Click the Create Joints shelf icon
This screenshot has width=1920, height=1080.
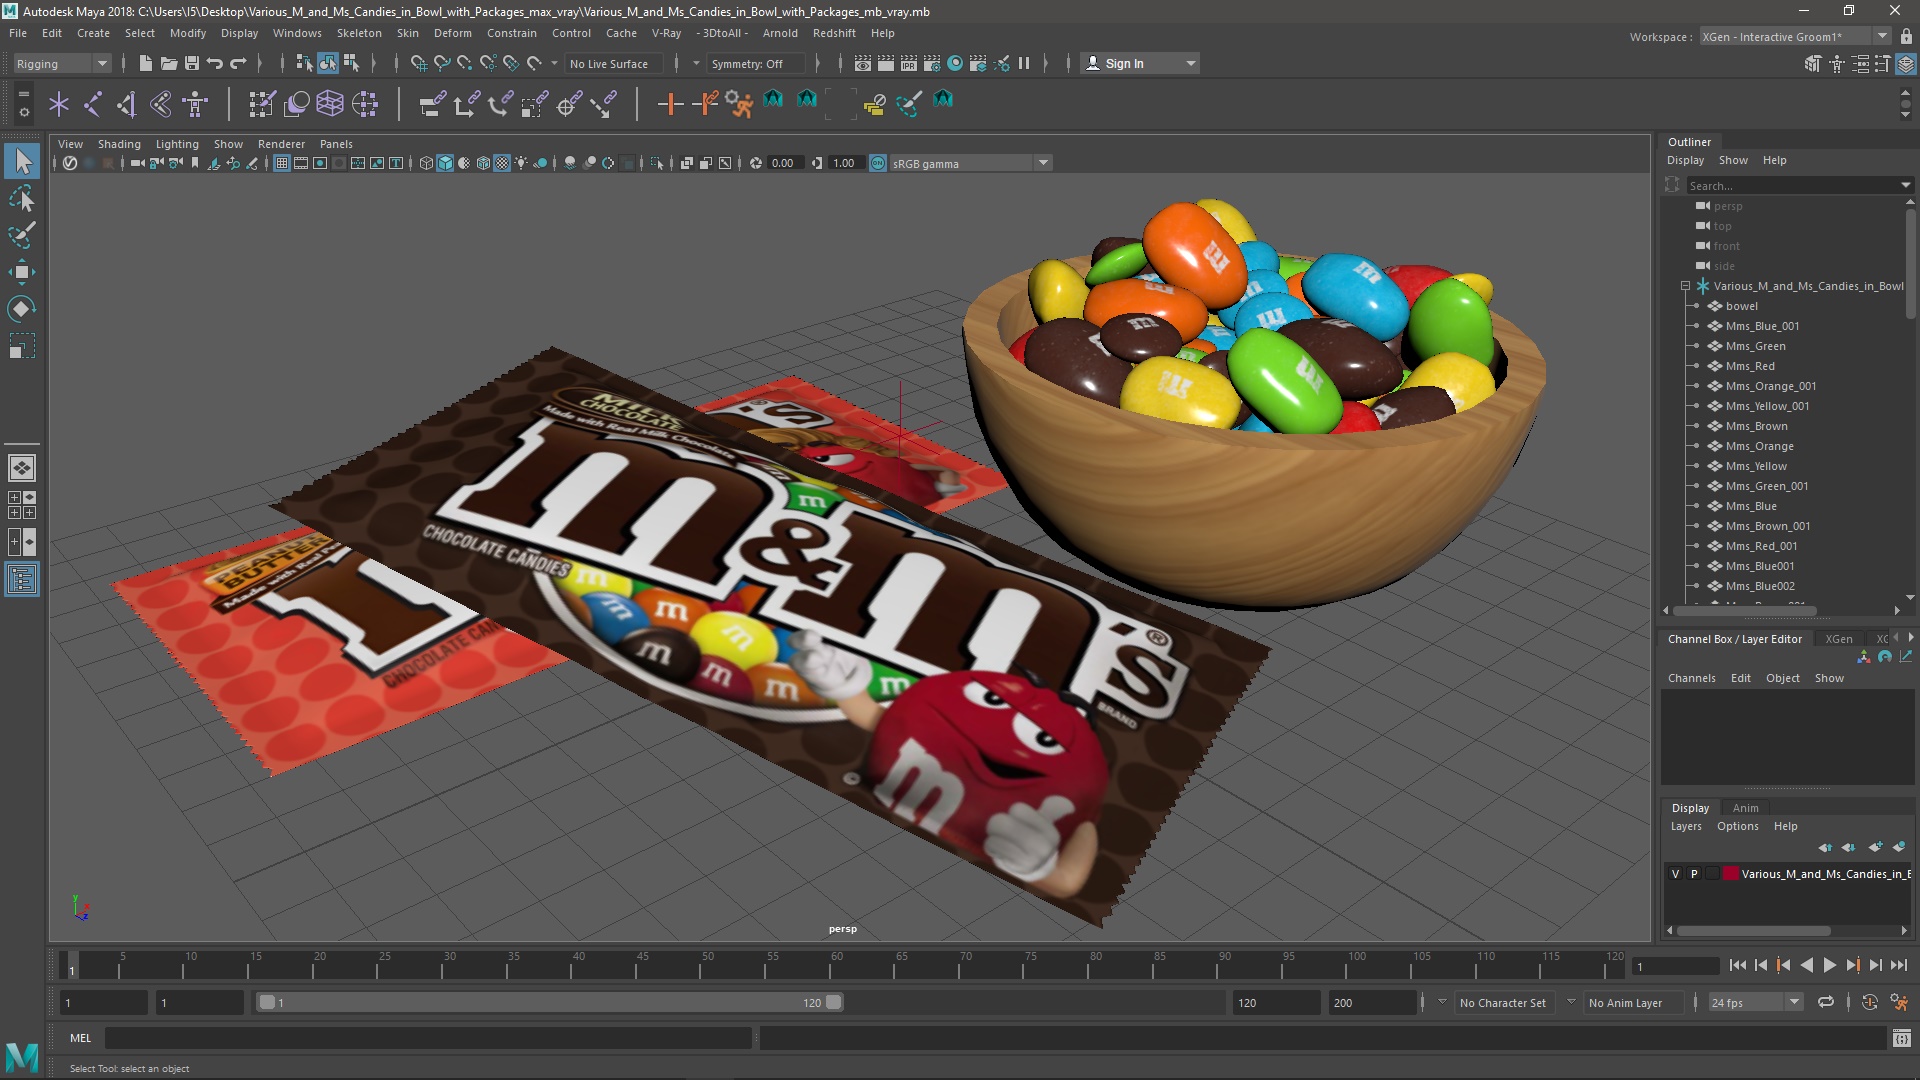[x=93, y=103]
